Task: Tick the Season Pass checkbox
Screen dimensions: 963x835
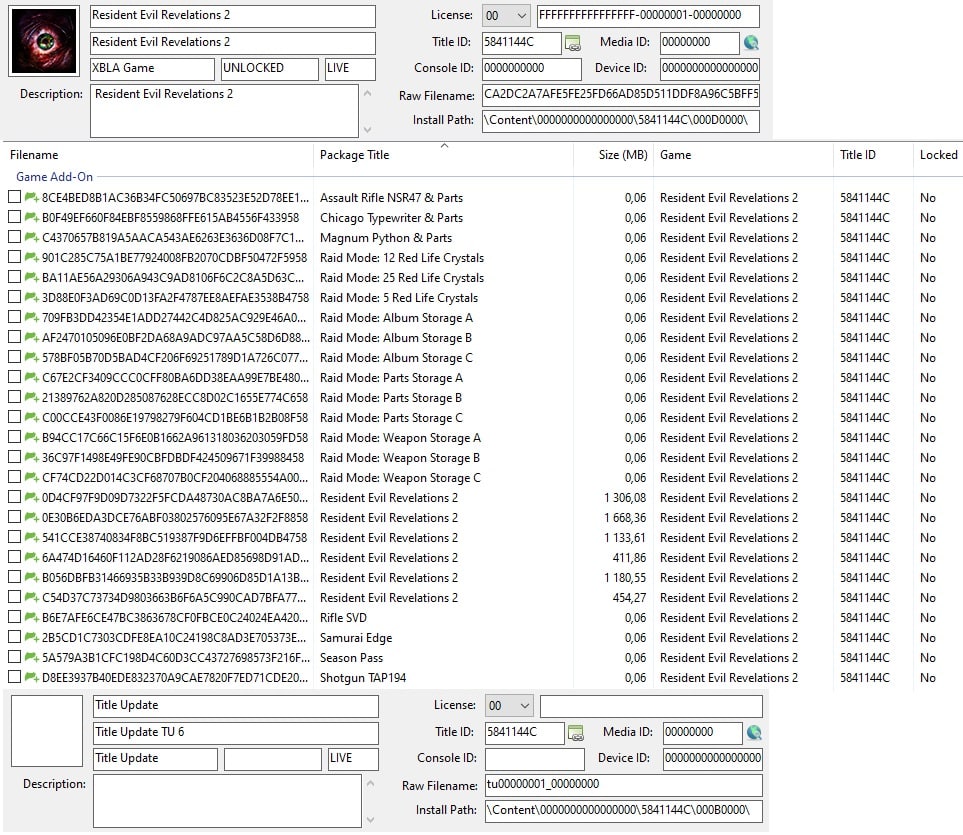Action: tap(14, 656)
